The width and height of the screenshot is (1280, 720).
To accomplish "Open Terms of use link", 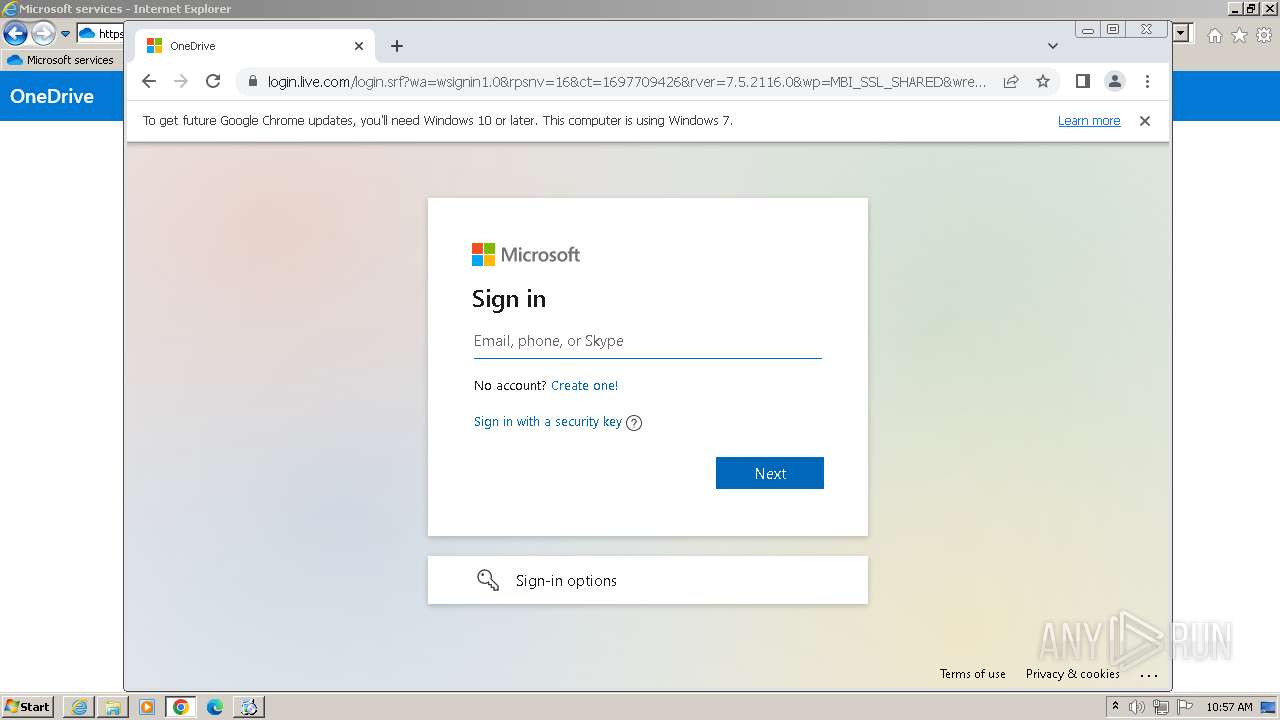I will pos(973,674).
